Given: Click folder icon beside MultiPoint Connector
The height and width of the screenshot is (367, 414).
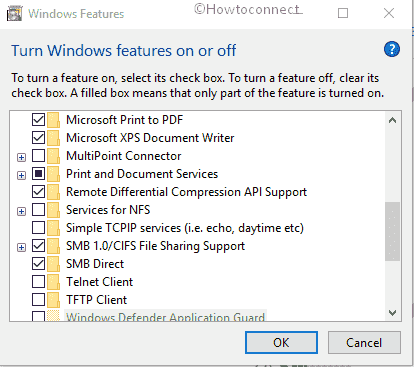Looking at the screenshot, I should coord(53,156).
